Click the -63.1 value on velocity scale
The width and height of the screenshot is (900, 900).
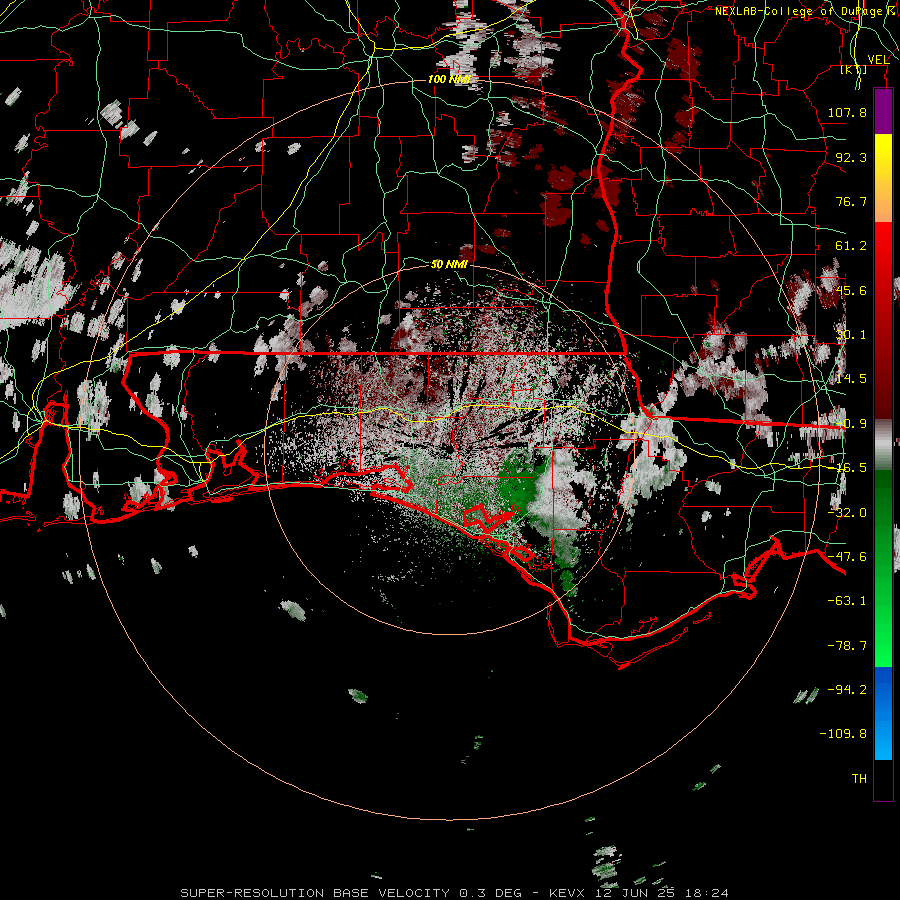(x=847, y=601)
